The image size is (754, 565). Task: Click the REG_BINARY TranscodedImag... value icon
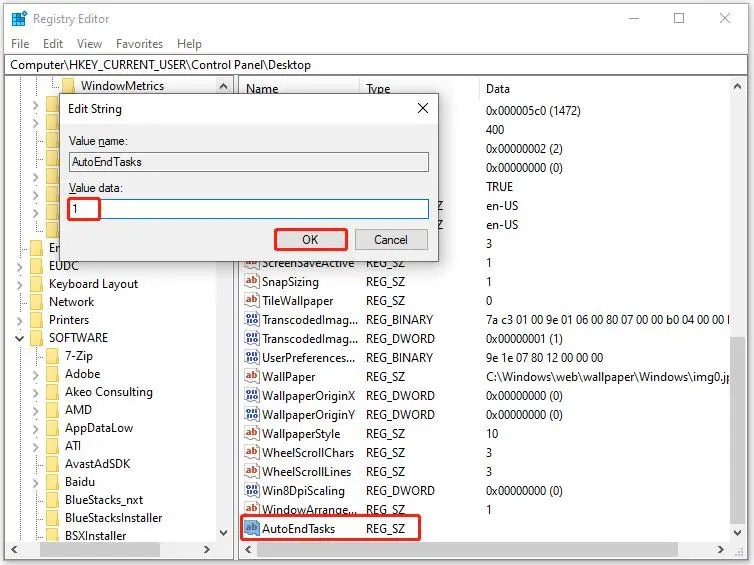pos(251,319)
